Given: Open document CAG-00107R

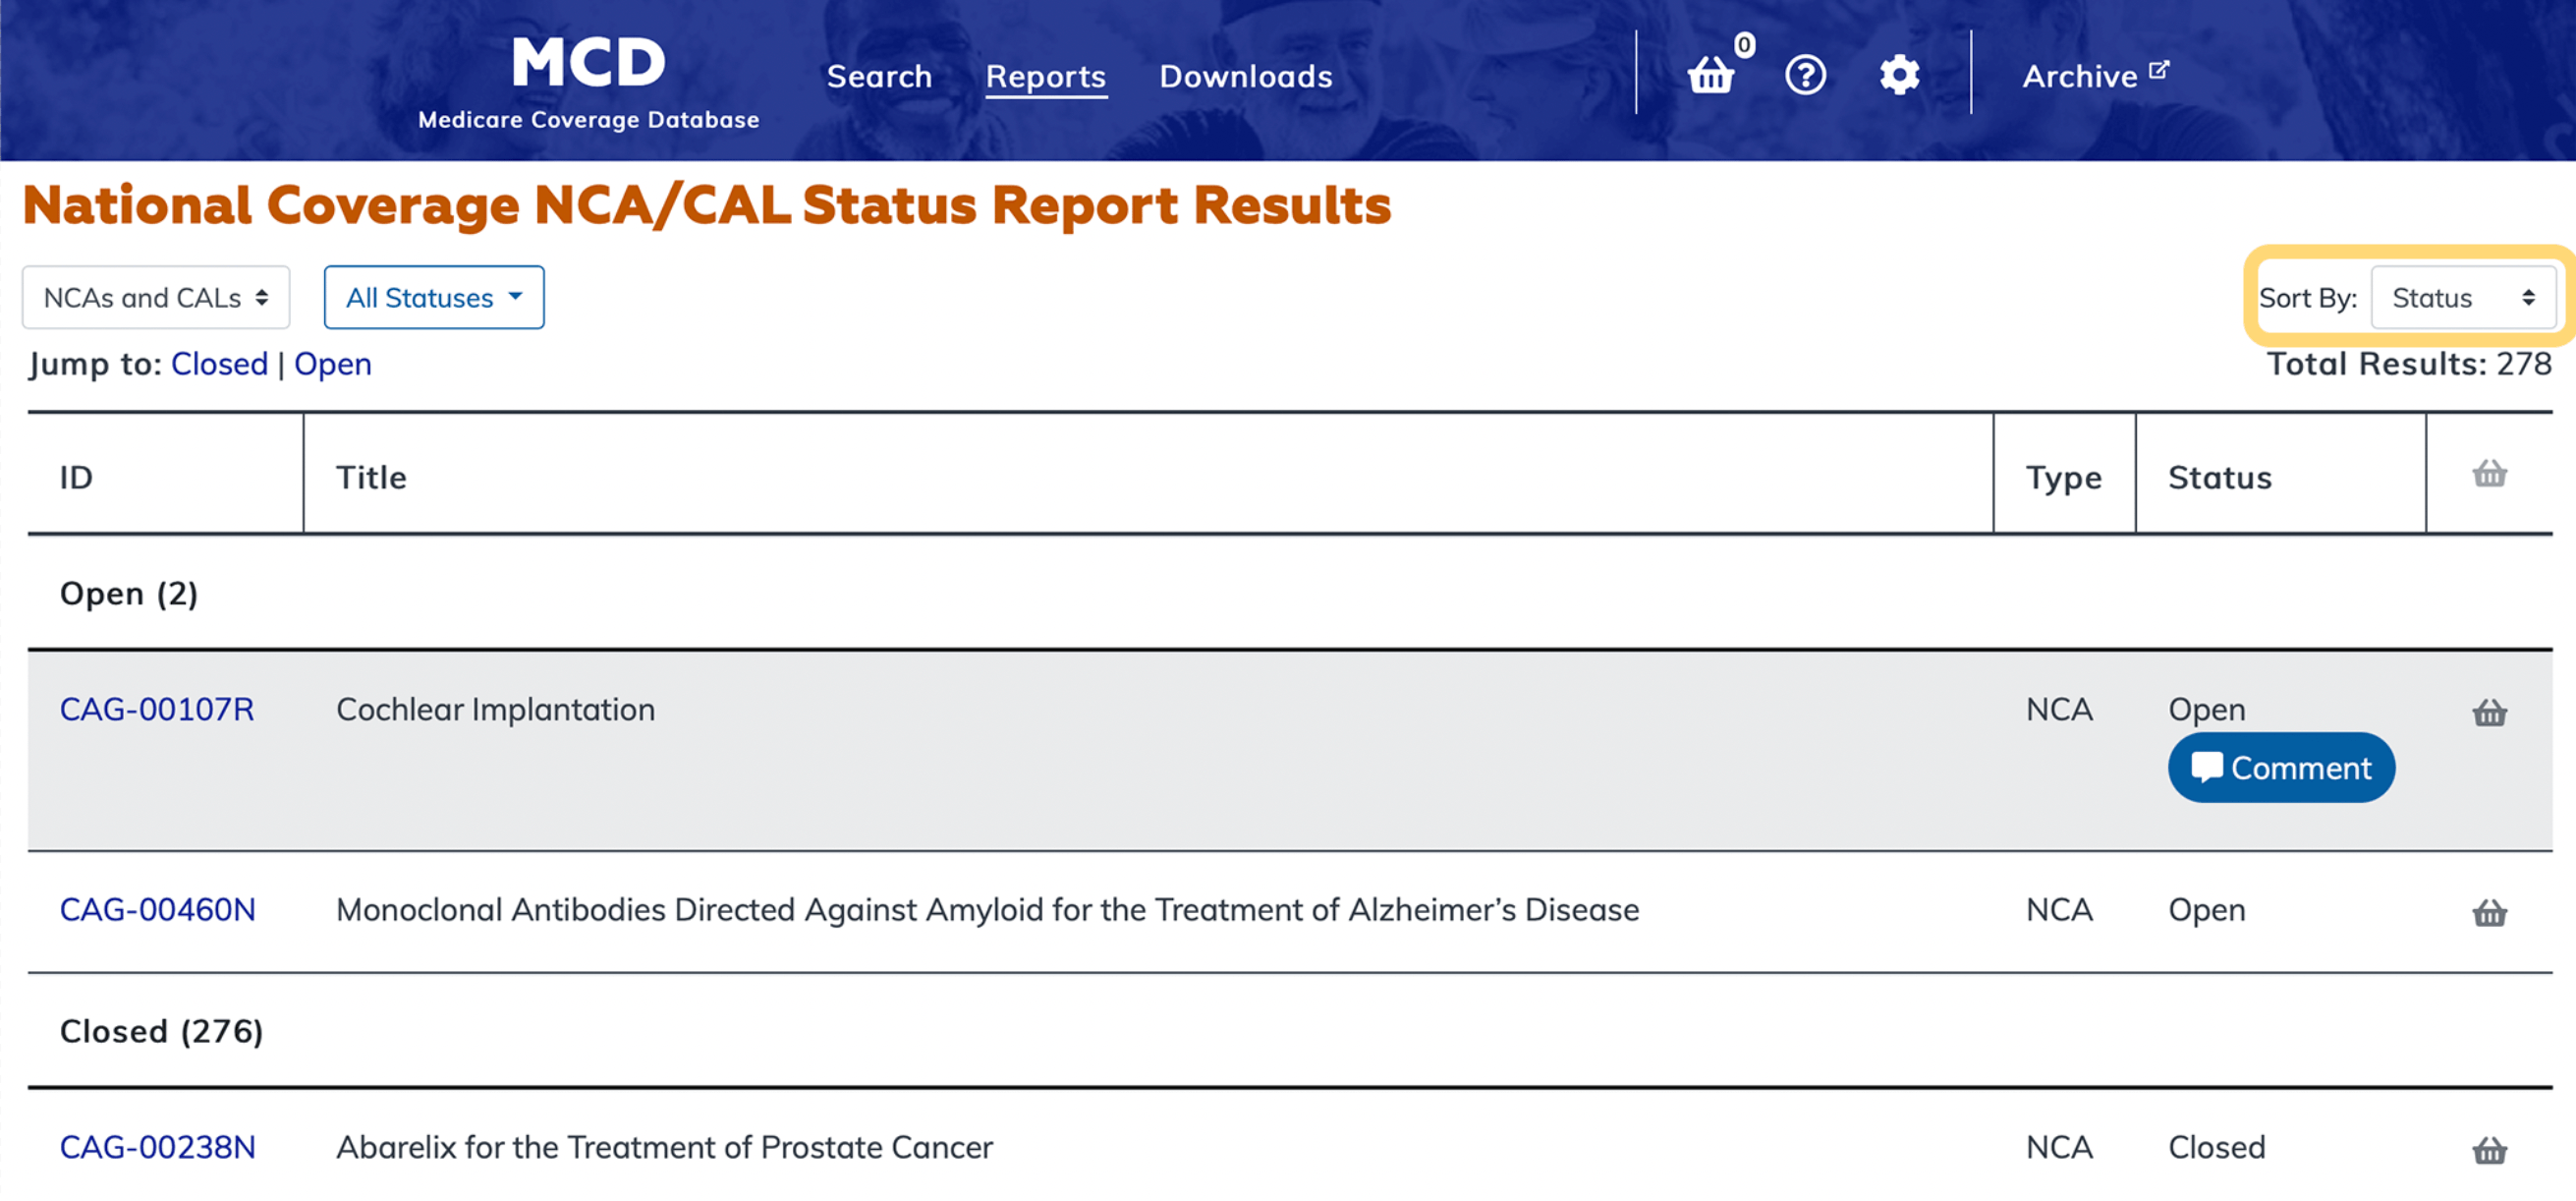Looking at the screenshot, I should pos(157,709).
